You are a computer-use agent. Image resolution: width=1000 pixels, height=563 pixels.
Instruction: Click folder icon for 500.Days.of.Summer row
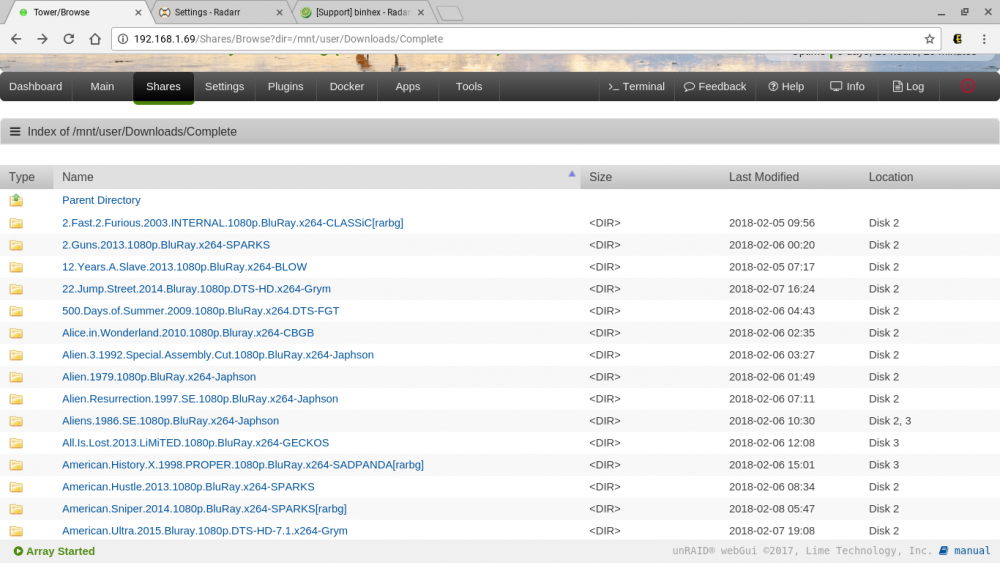tap(16, 311)
